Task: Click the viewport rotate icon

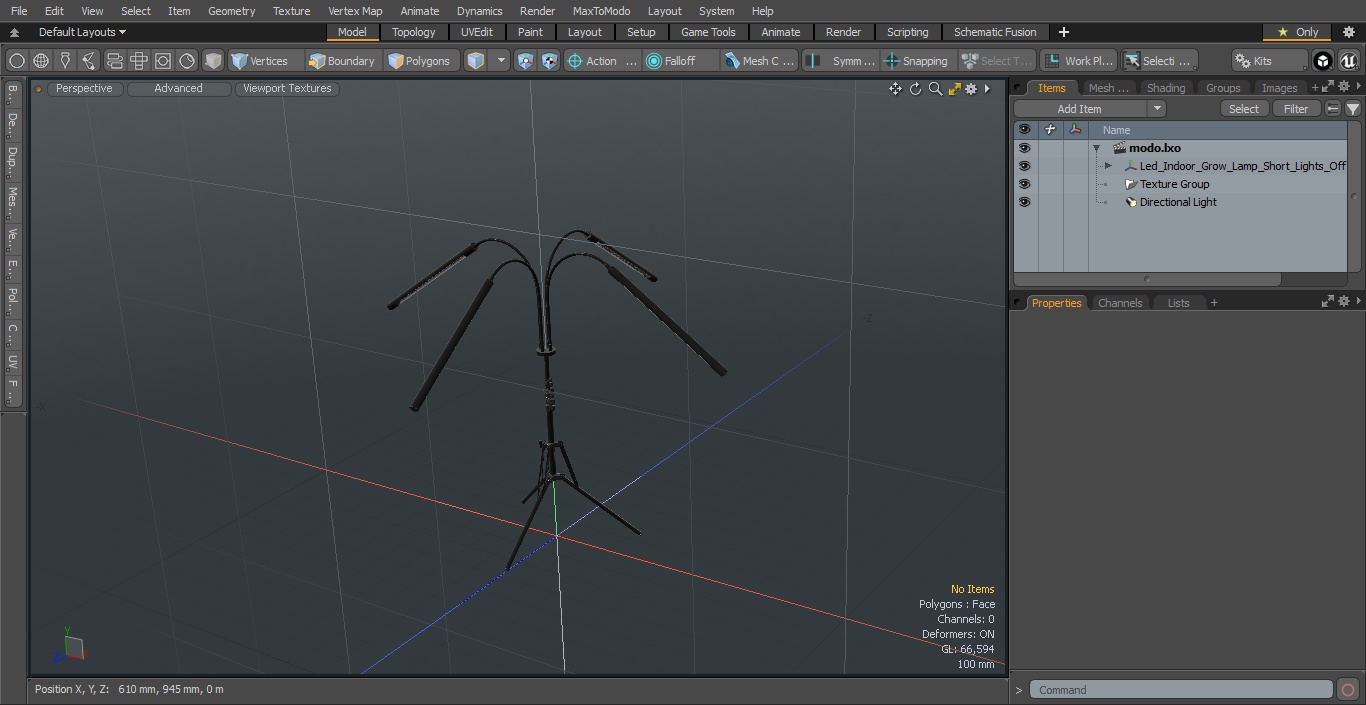Action: 915,89
